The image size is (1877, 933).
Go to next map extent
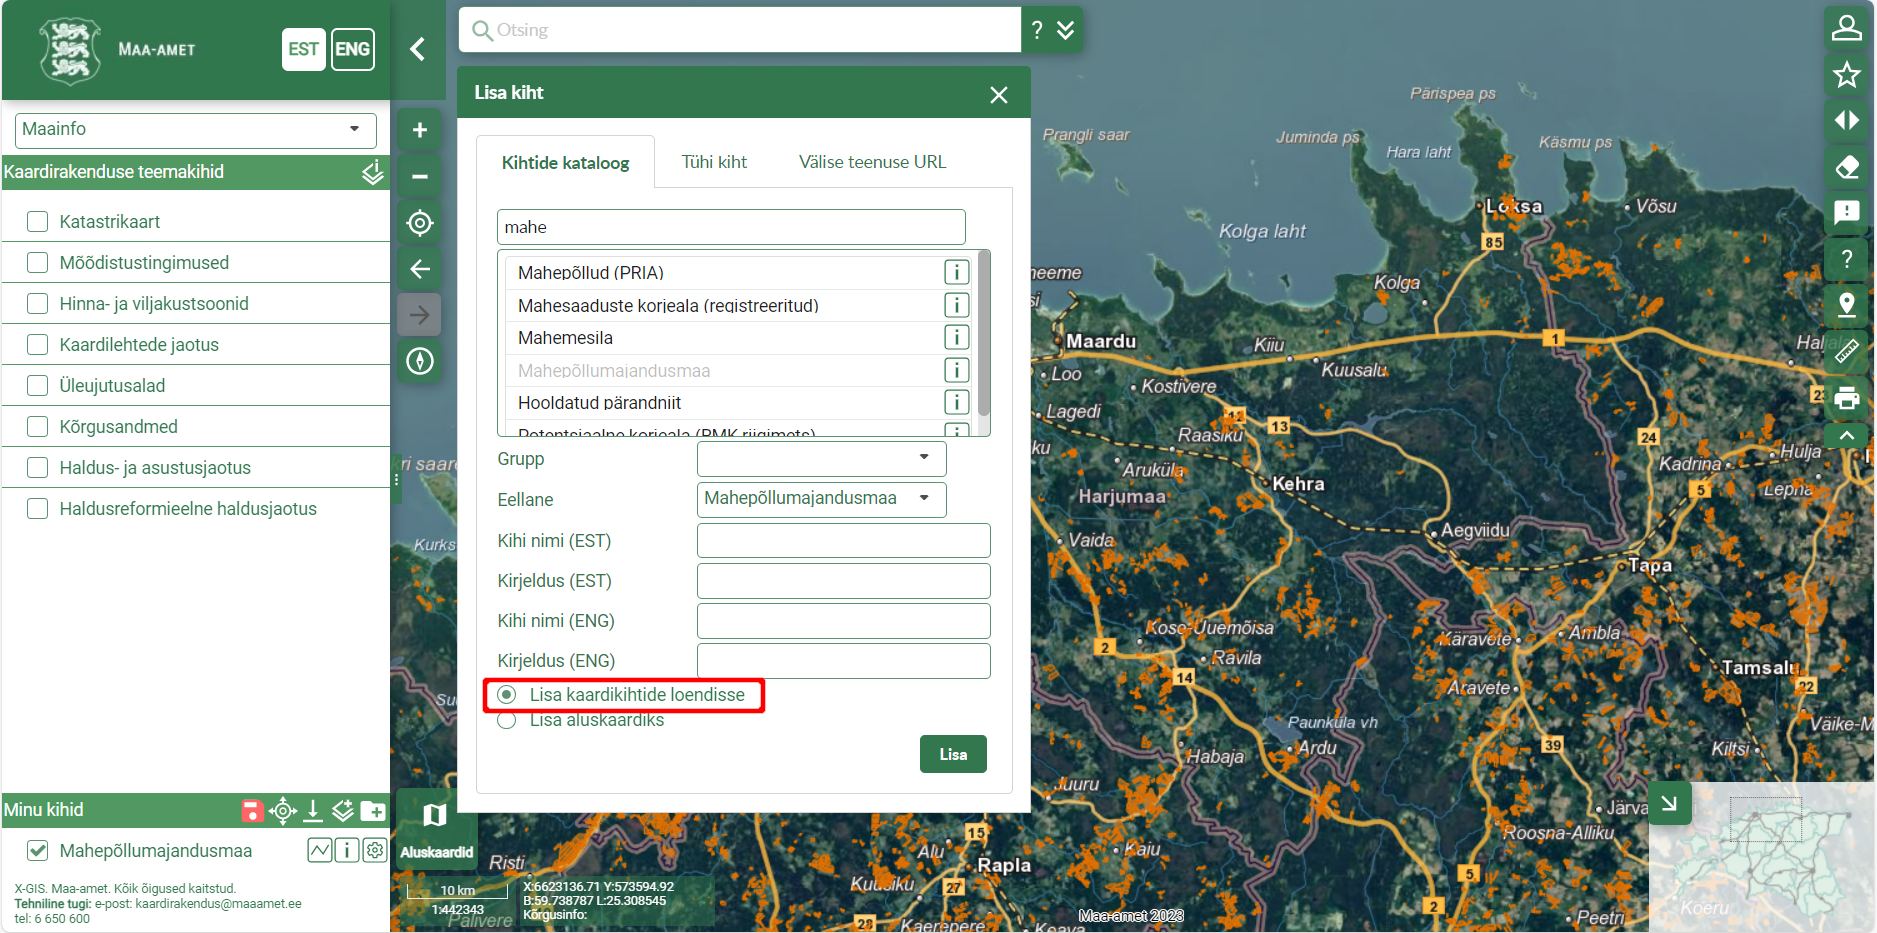[420, 314]
